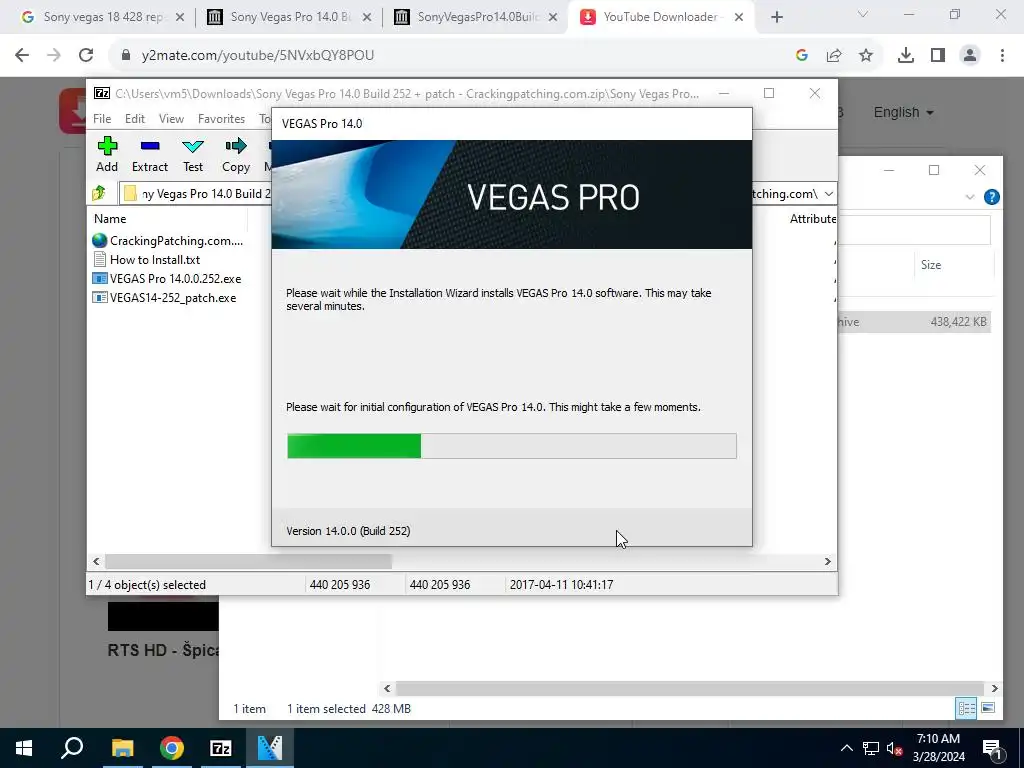Open the clock and date

[x=938, y=748]
